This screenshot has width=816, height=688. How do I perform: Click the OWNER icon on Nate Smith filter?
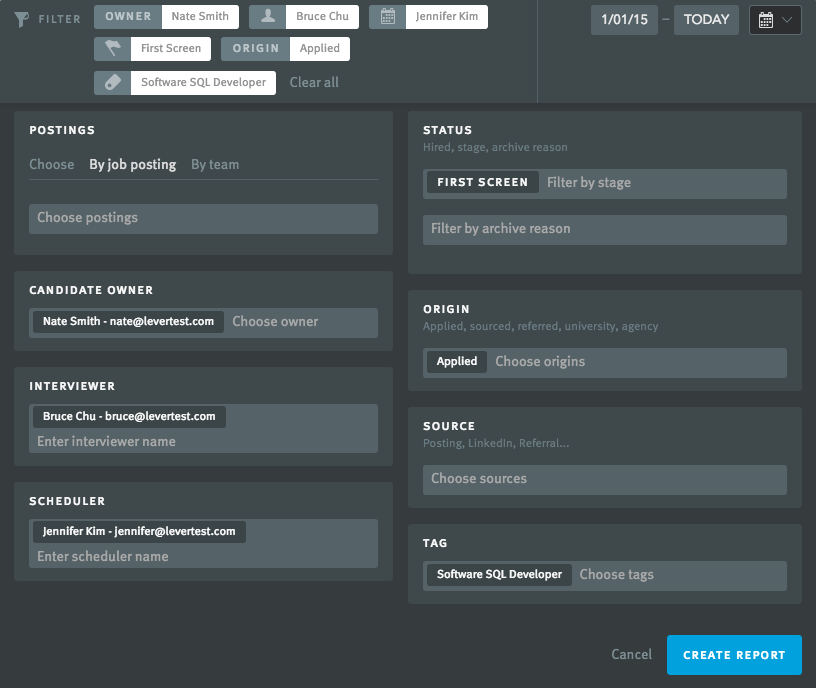pos(126,16)
